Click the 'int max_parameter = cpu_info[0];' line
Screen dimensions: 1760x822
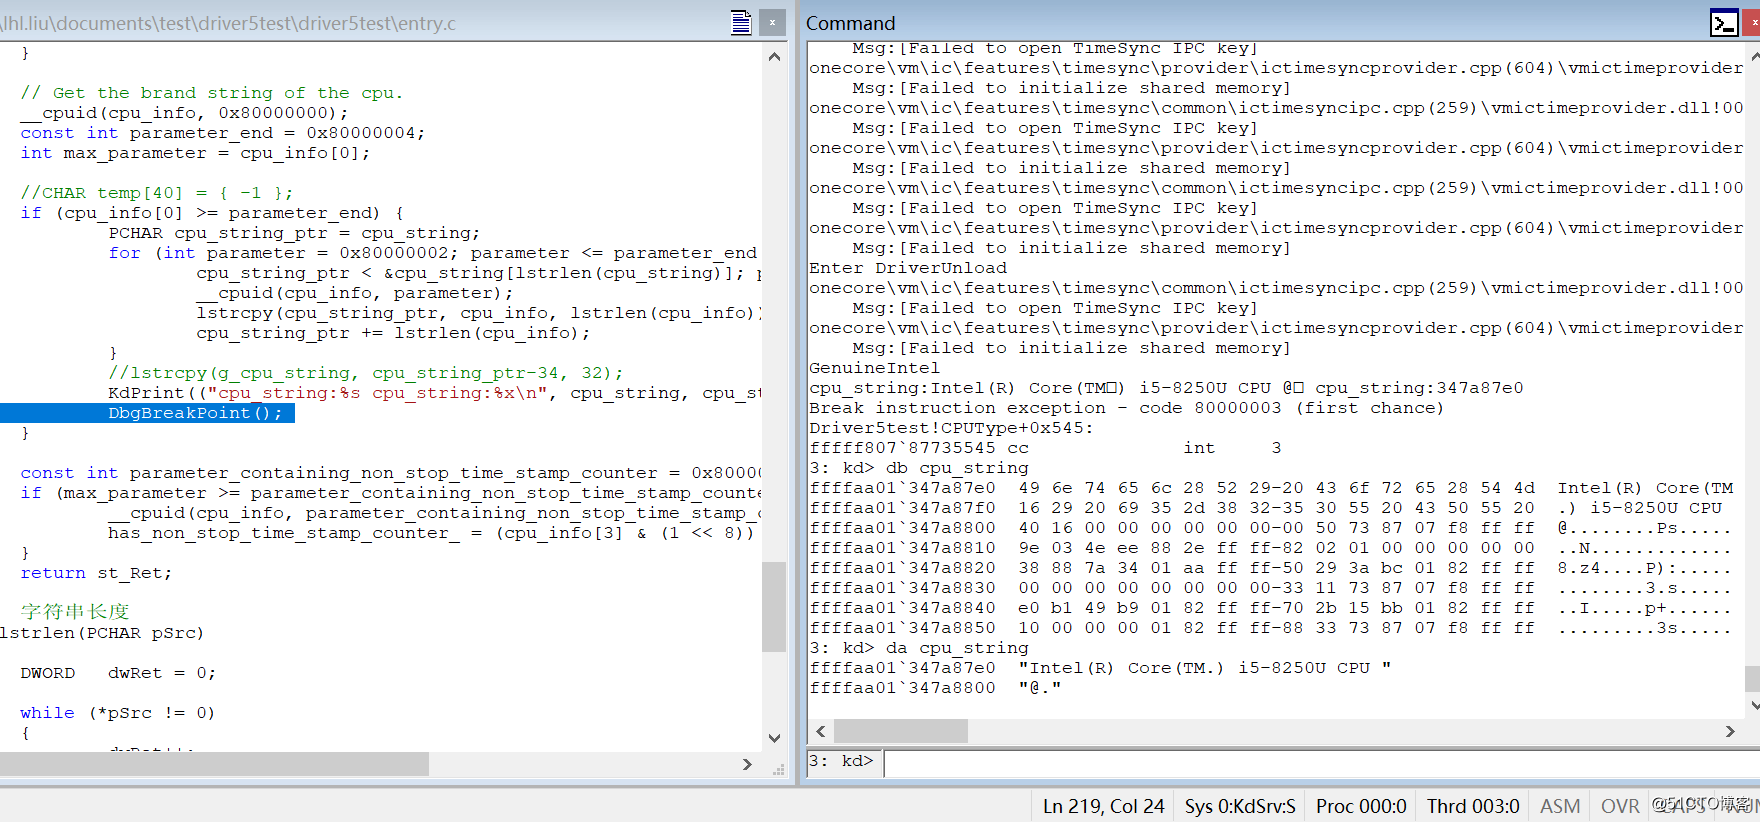(x=196, y=153)
